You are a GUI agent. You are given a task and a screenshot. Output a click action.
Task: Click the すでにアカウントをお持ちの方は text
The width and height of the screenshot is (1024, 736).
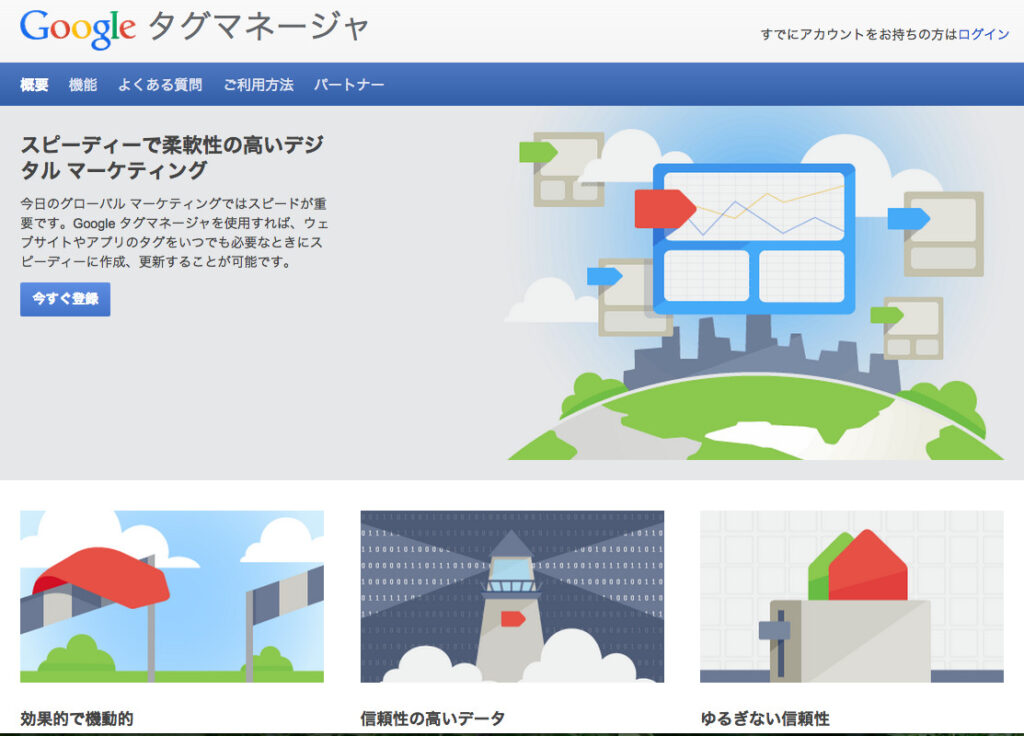859,34
